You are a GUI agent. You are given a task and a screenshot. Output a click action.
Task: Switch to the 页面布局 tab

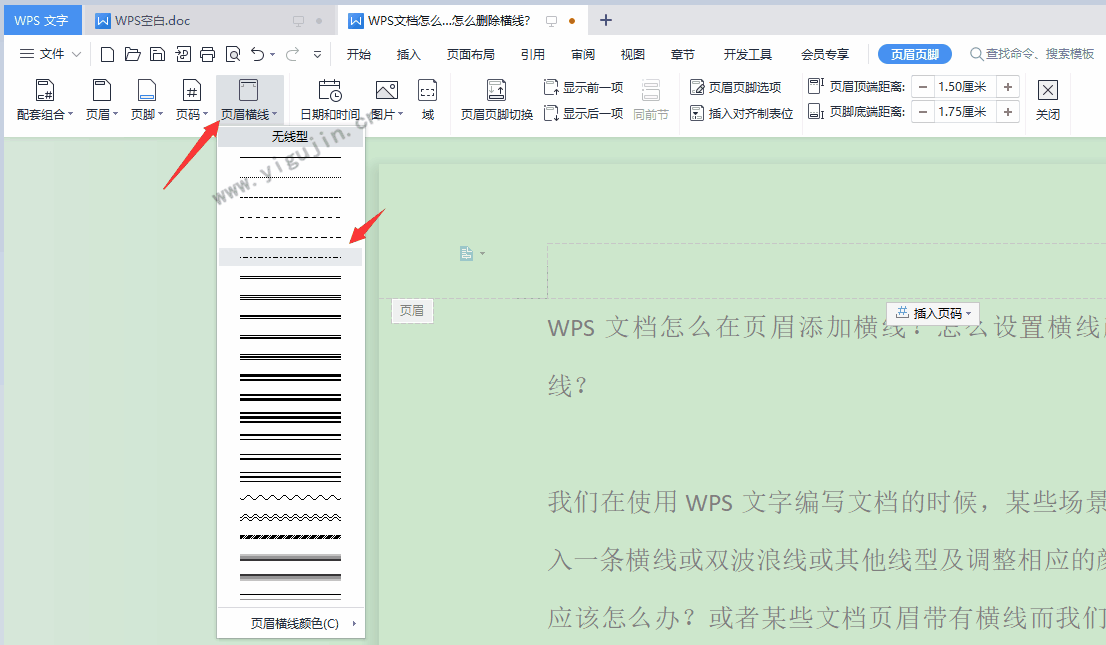pyautogui.click(x=470, y=54)
